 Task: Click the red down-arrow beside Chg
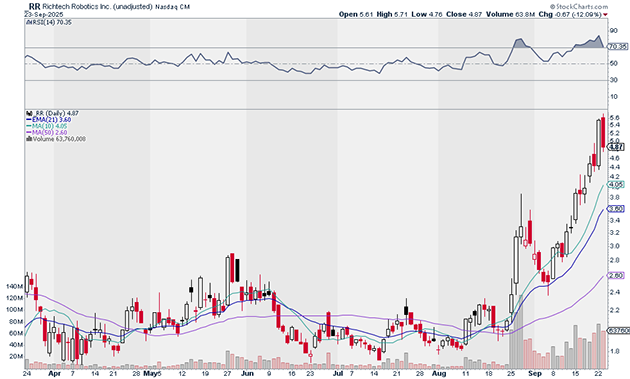pos(605,14)
